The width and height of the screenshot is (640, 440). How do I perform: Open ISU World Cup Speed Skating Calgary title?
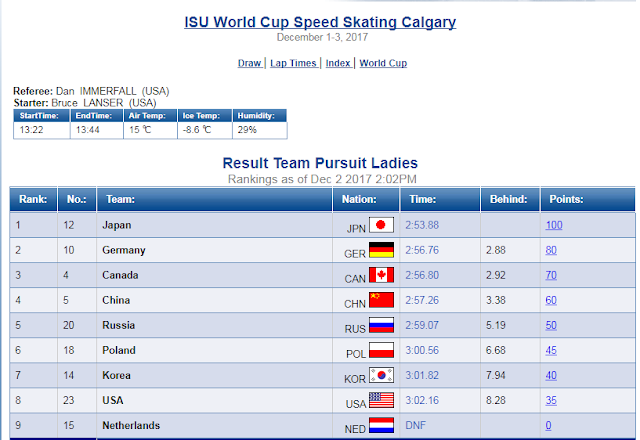[320, 22]
